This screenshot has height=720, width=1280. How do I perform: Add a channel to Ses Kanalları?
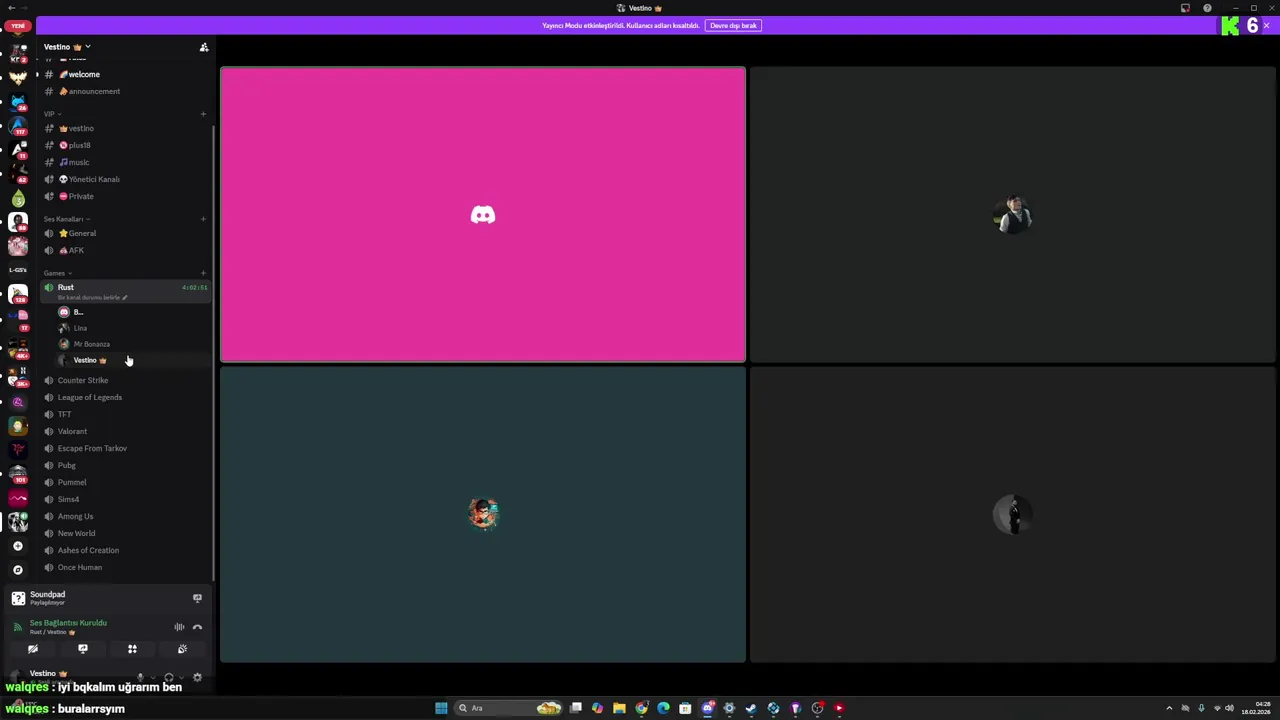(203, 219)
